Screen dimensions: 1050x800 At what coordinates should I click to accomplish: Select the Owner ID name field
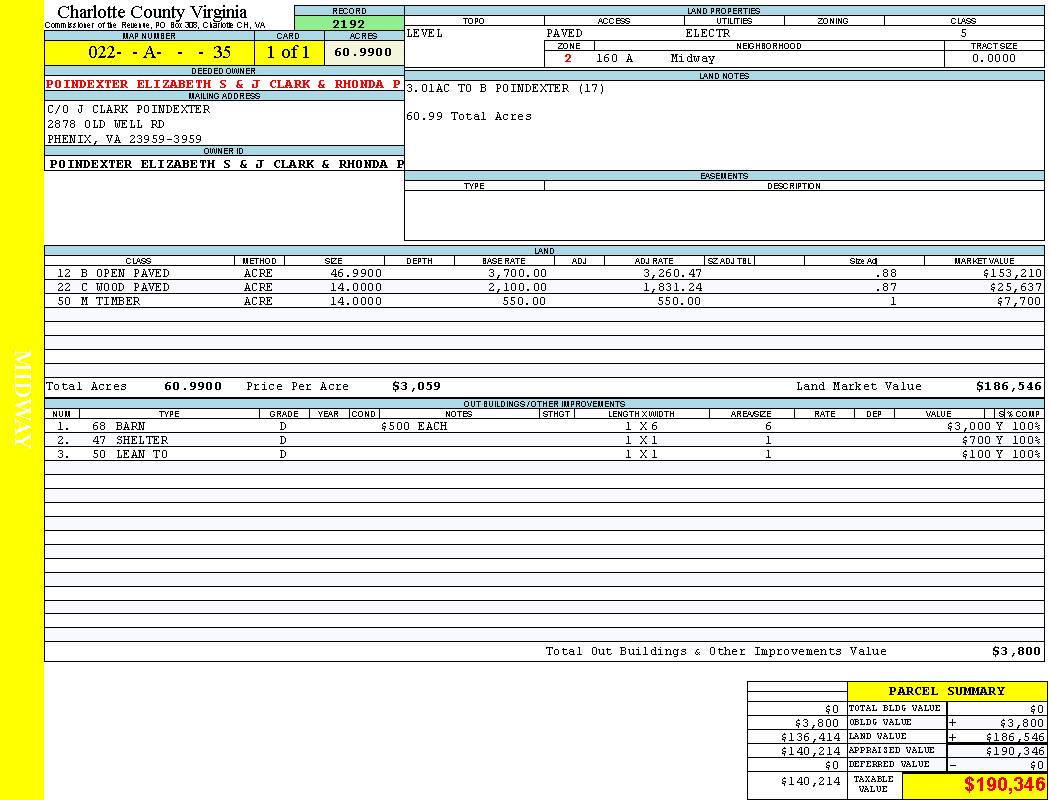point(226,164)
